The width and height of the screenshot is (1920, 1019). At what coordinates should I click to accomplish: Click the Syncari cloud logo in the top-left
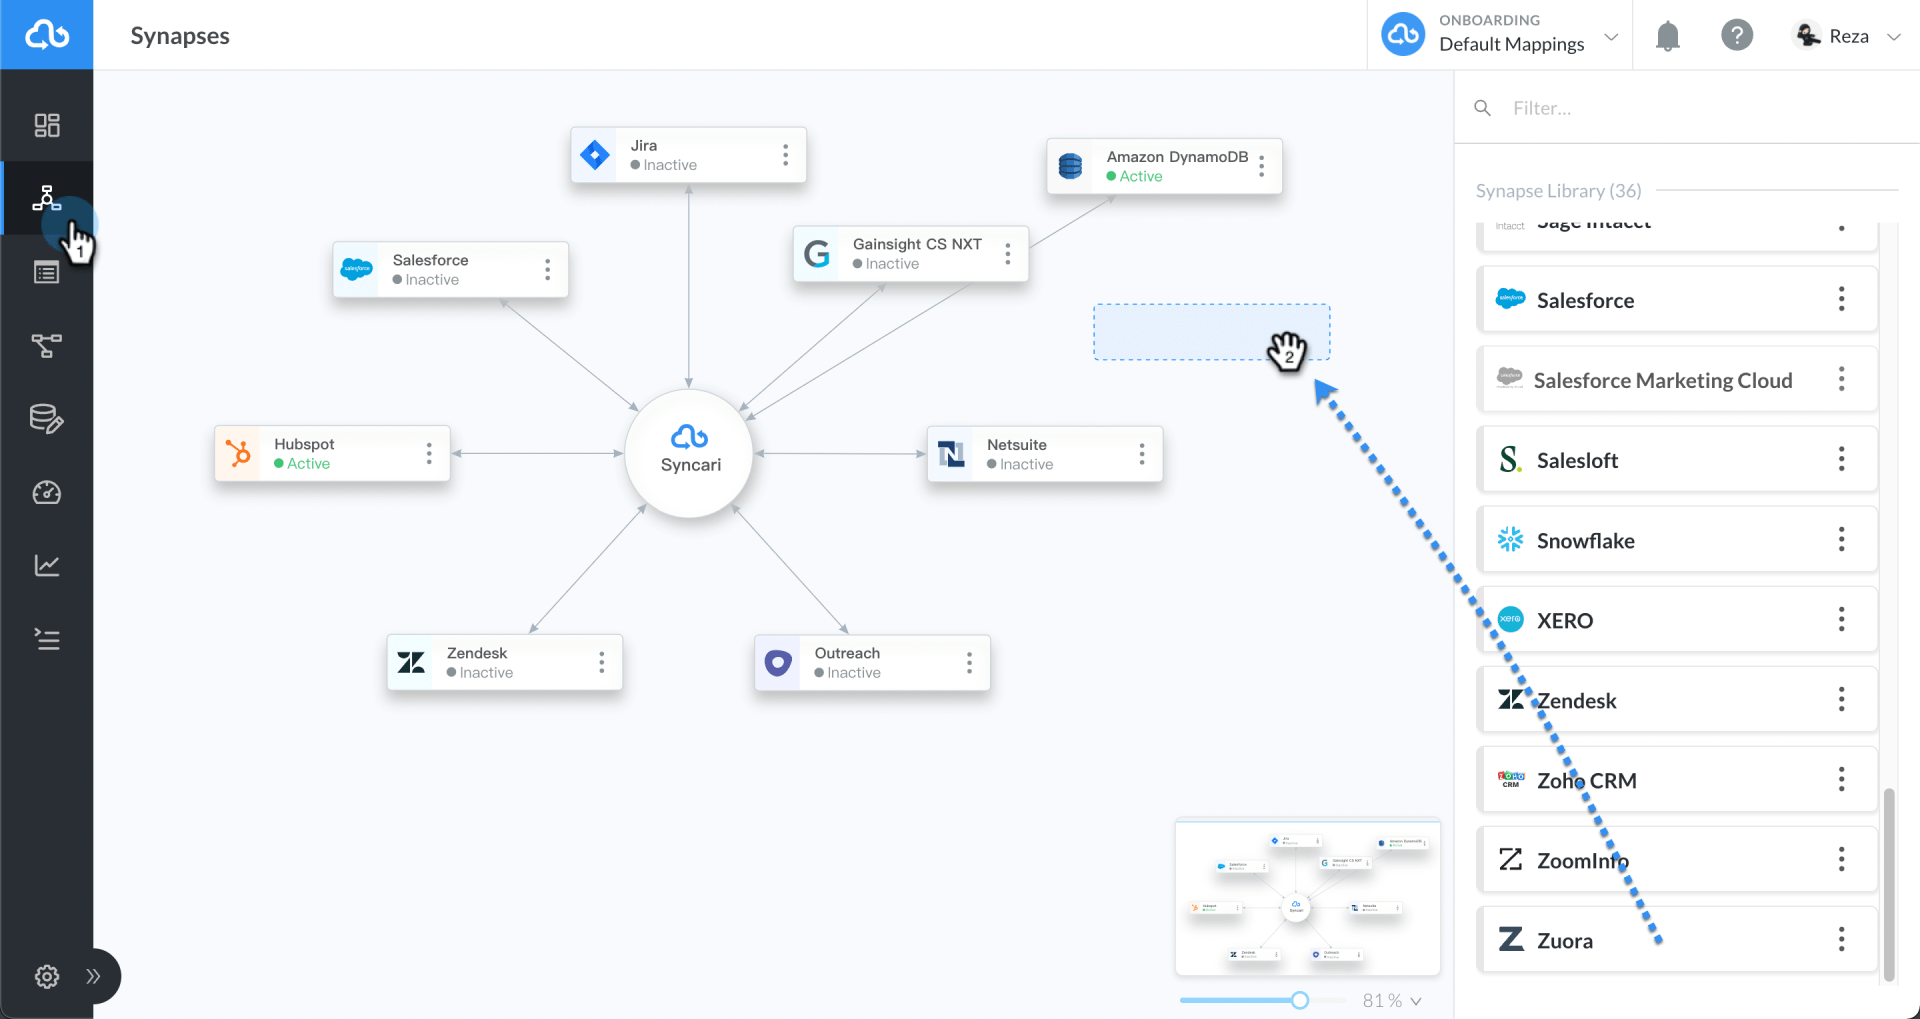click(47, 35)
